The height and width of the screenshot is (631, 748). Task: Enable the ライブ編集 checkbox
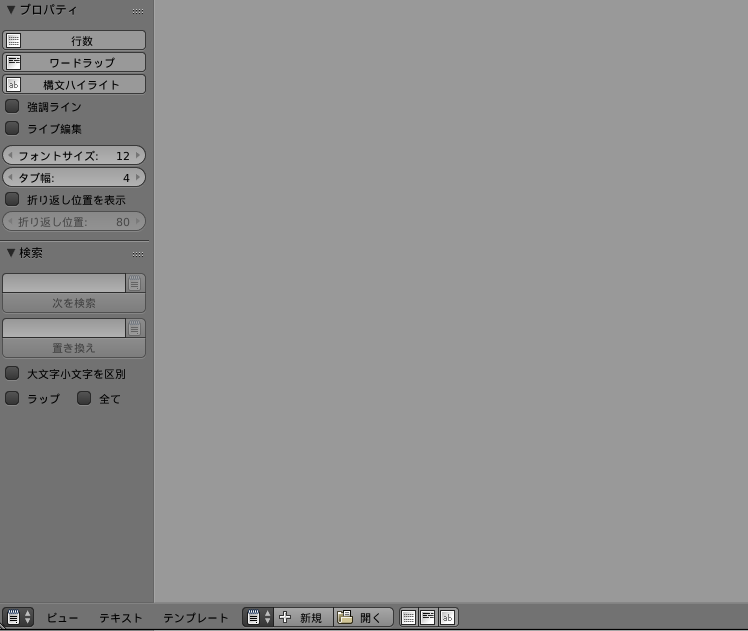12,128
